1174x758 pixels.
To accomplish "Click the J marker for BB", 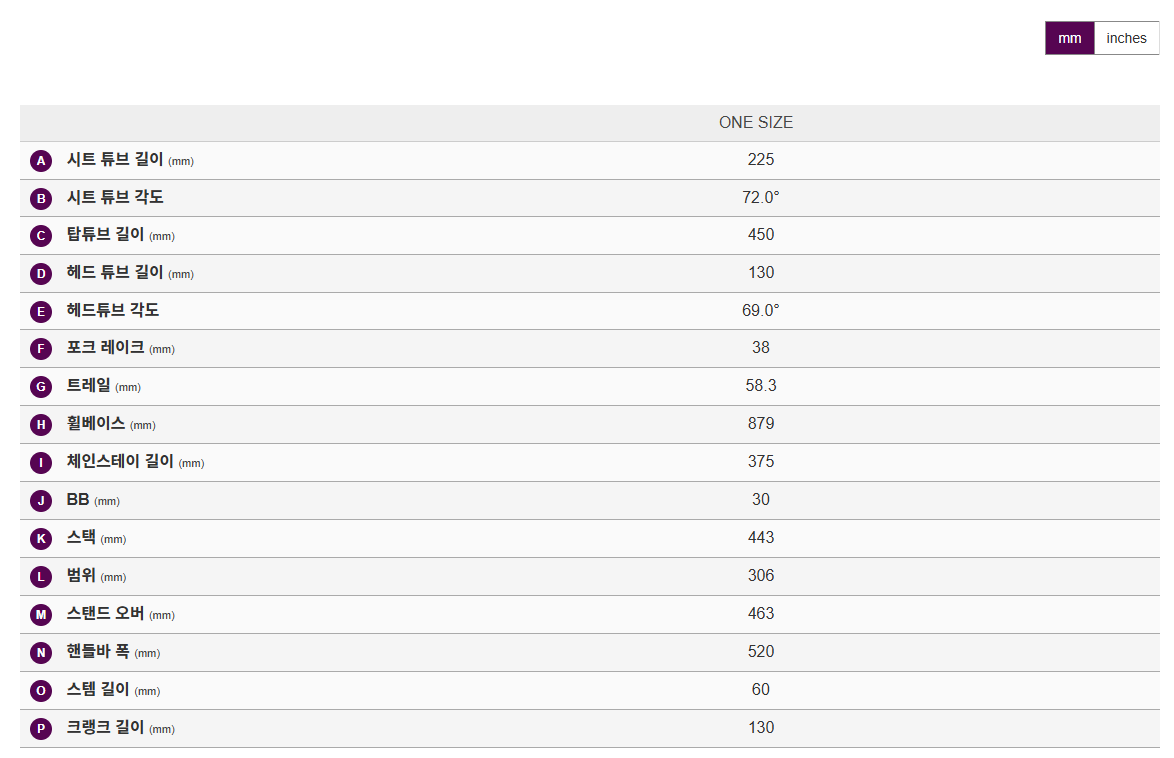I will pyautogui.click(x=41, y=501).
